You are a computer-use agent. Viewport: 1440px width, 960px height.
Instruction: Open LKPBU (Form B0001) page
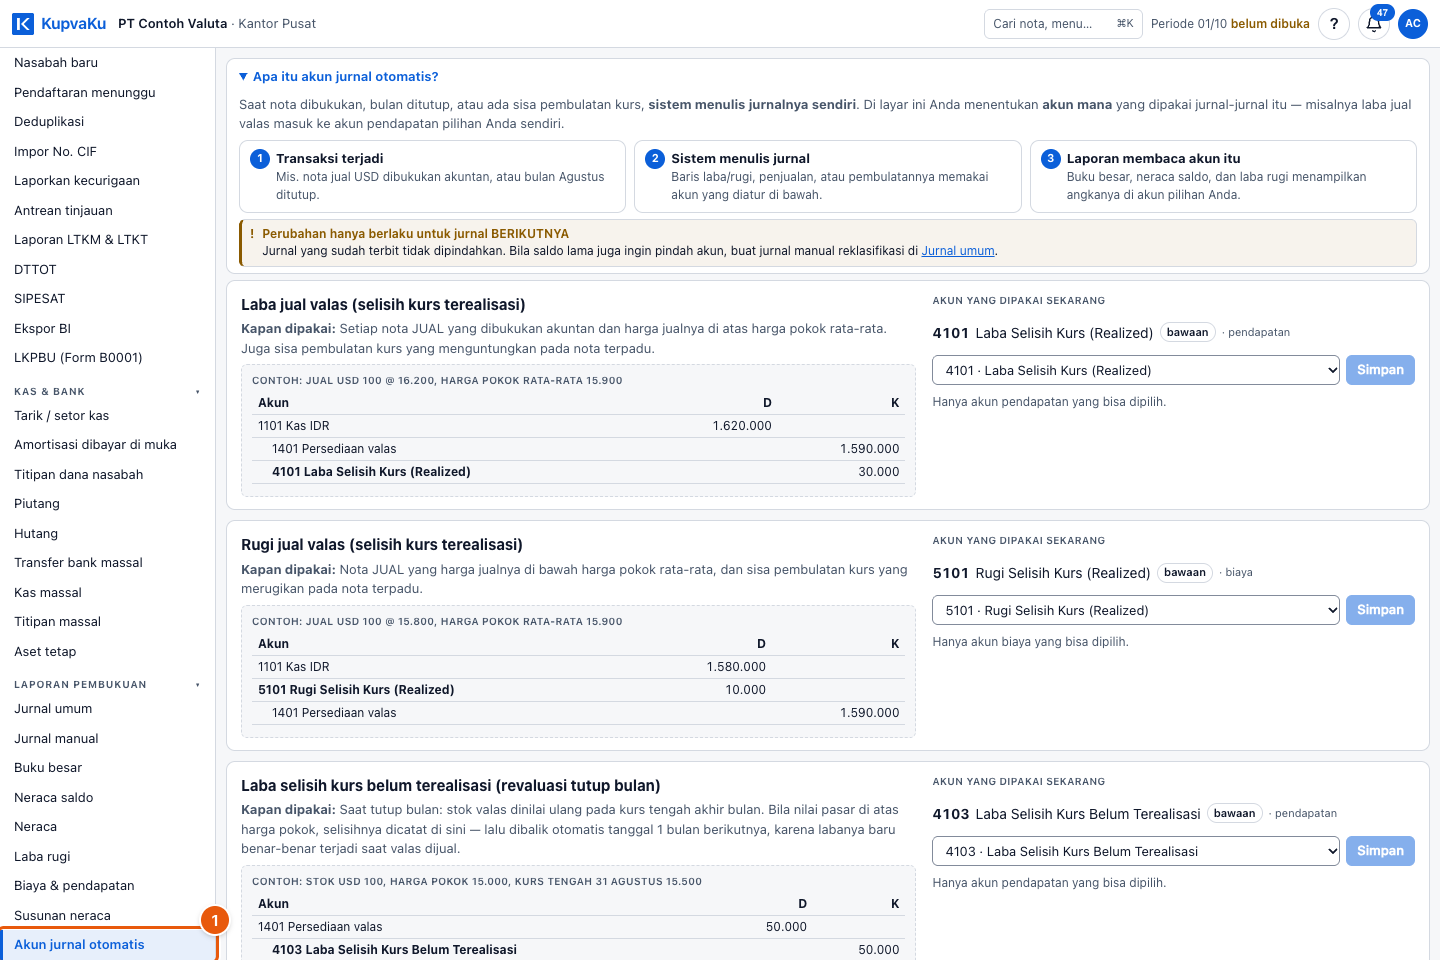107,358
